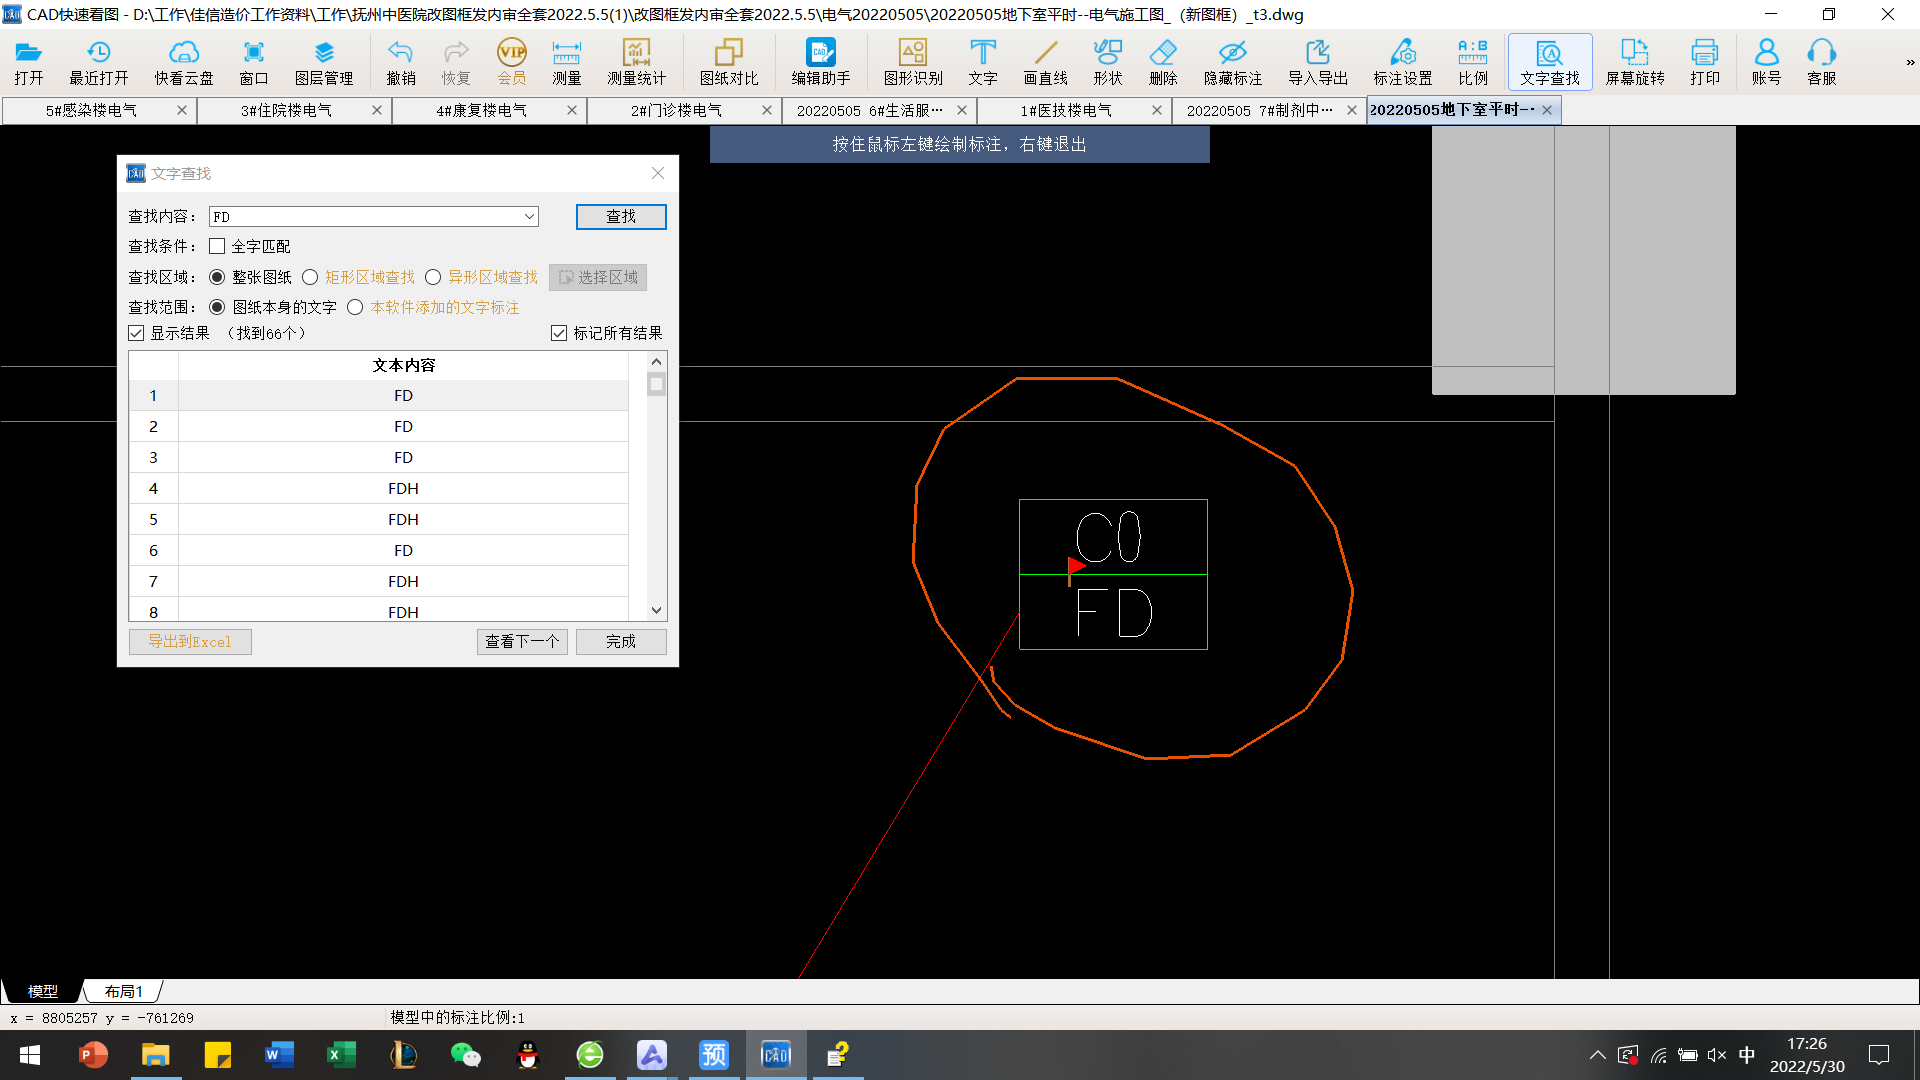Launch 图纸对比 drawing compare tool
The height and width of the screenshot is (1080, 1920).
729,62
